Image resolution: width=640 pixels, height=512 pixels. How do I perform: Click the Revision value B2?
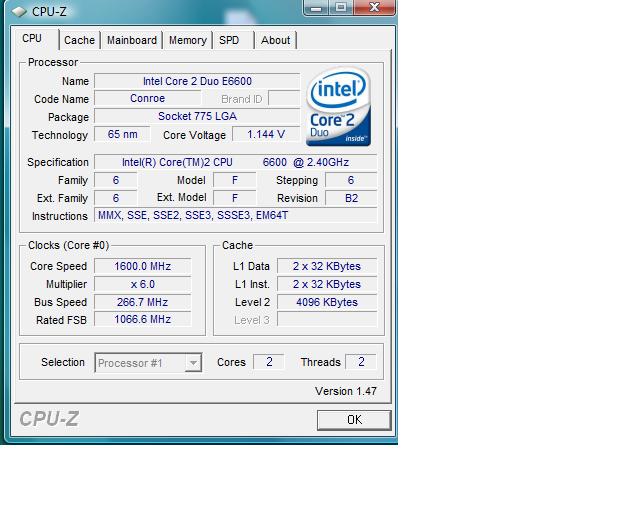pos(351,198)
